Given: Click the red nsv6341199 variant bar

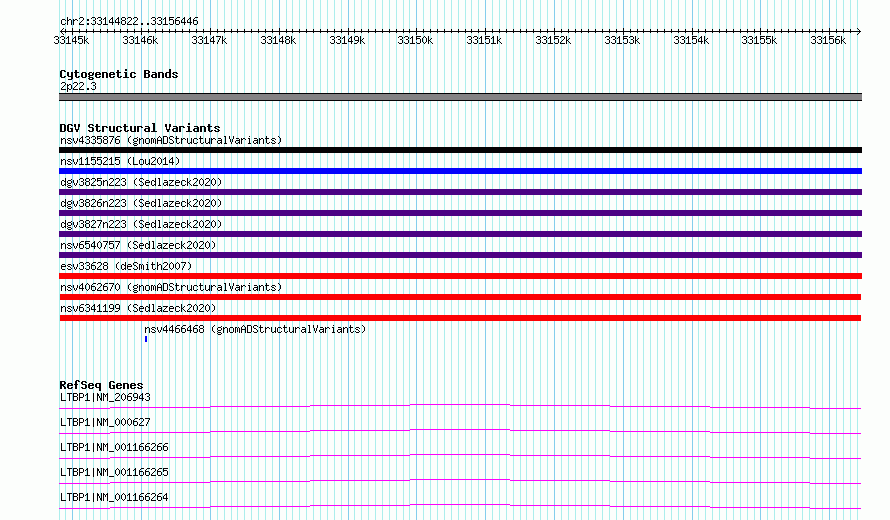Looking at the screenshot, I should [460, 318].
